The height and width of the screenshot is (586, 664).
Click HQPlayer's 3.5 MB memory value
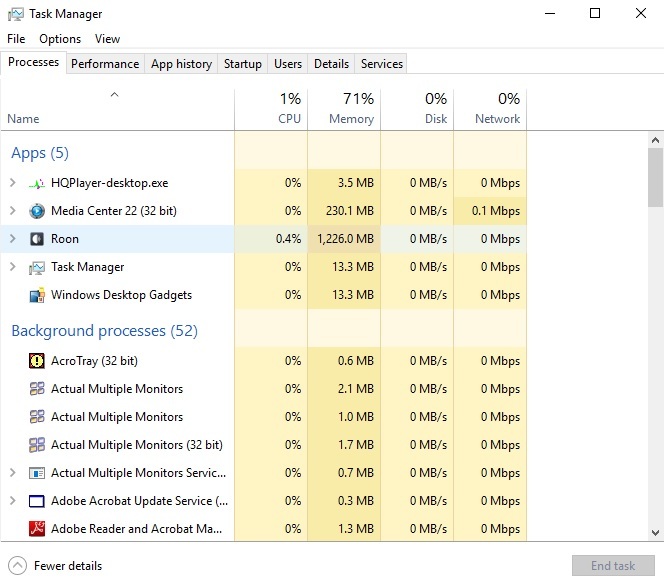click(x=356, y=183)
